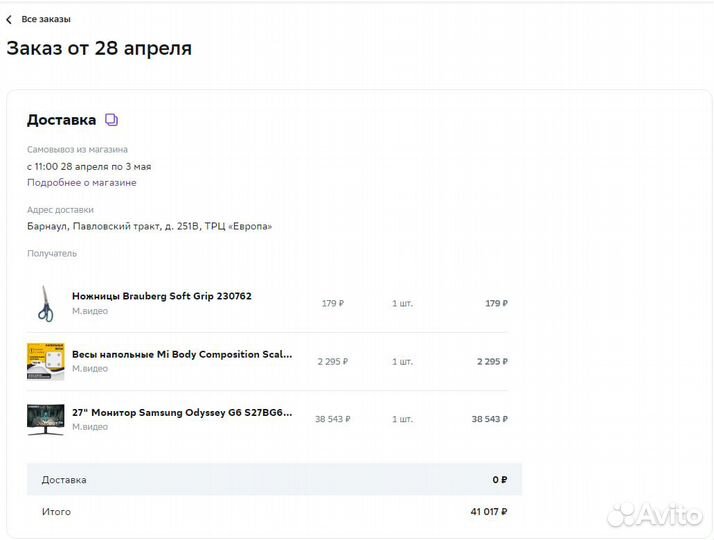Click the bold 38 543 ₽ monitor total
The height and width of the screenshot is (540, 714).
coord(489,419)
